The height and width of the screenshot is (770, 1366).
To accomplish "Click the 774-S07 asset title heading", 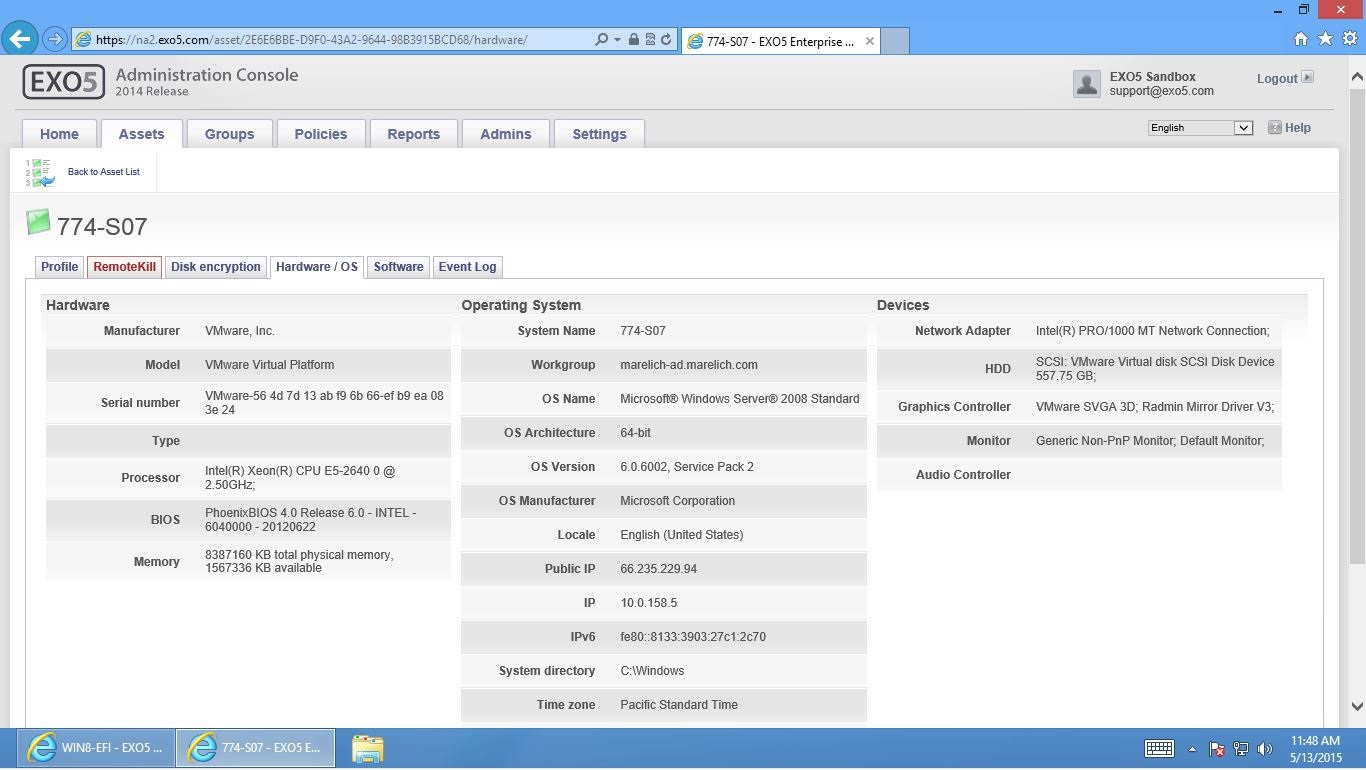I will click(x=102, y=226).
